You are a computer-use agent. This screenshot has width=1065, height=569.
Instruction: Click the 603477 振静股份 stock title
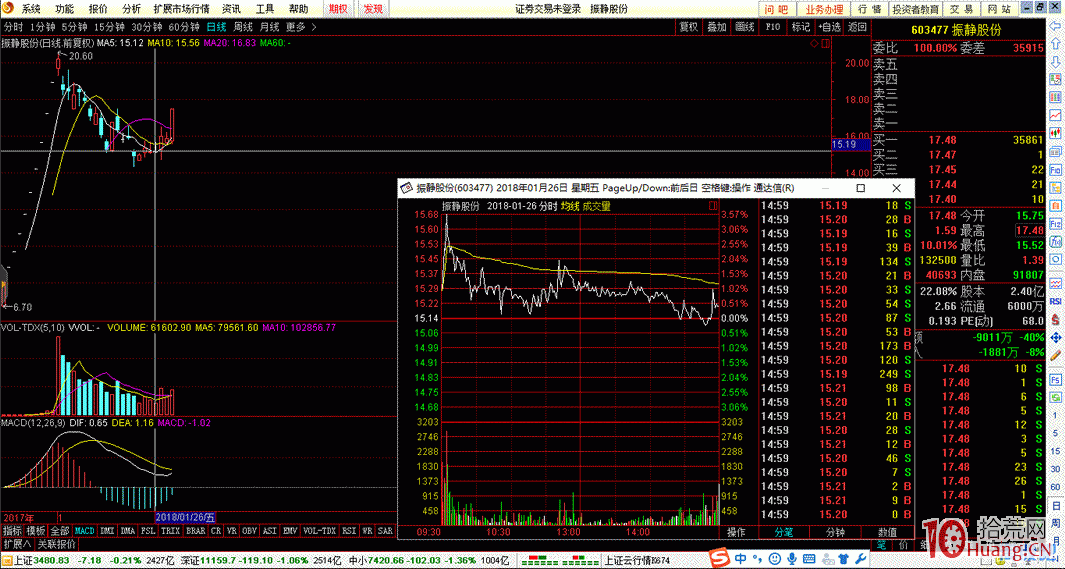(x=956, y=31)
